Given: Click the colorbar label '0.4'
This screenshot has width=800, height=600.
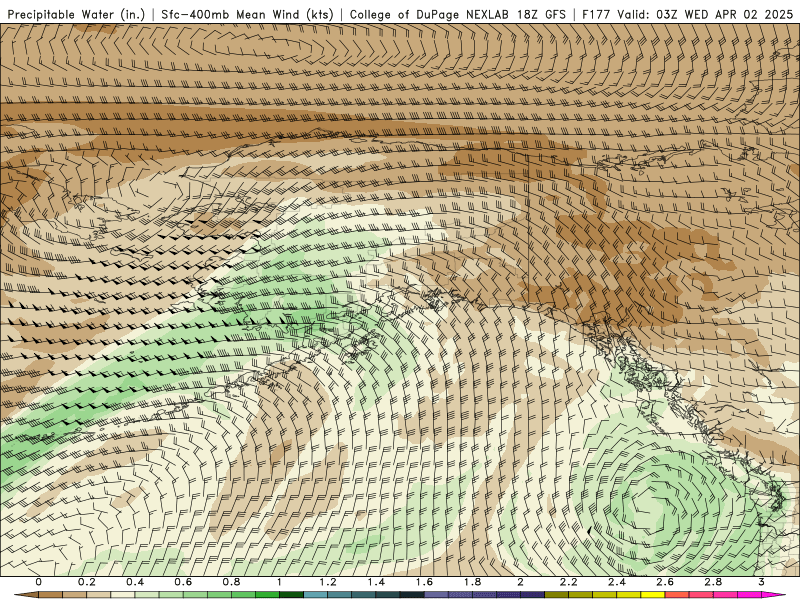Looking at the screenshot, I should coord(135,583).
